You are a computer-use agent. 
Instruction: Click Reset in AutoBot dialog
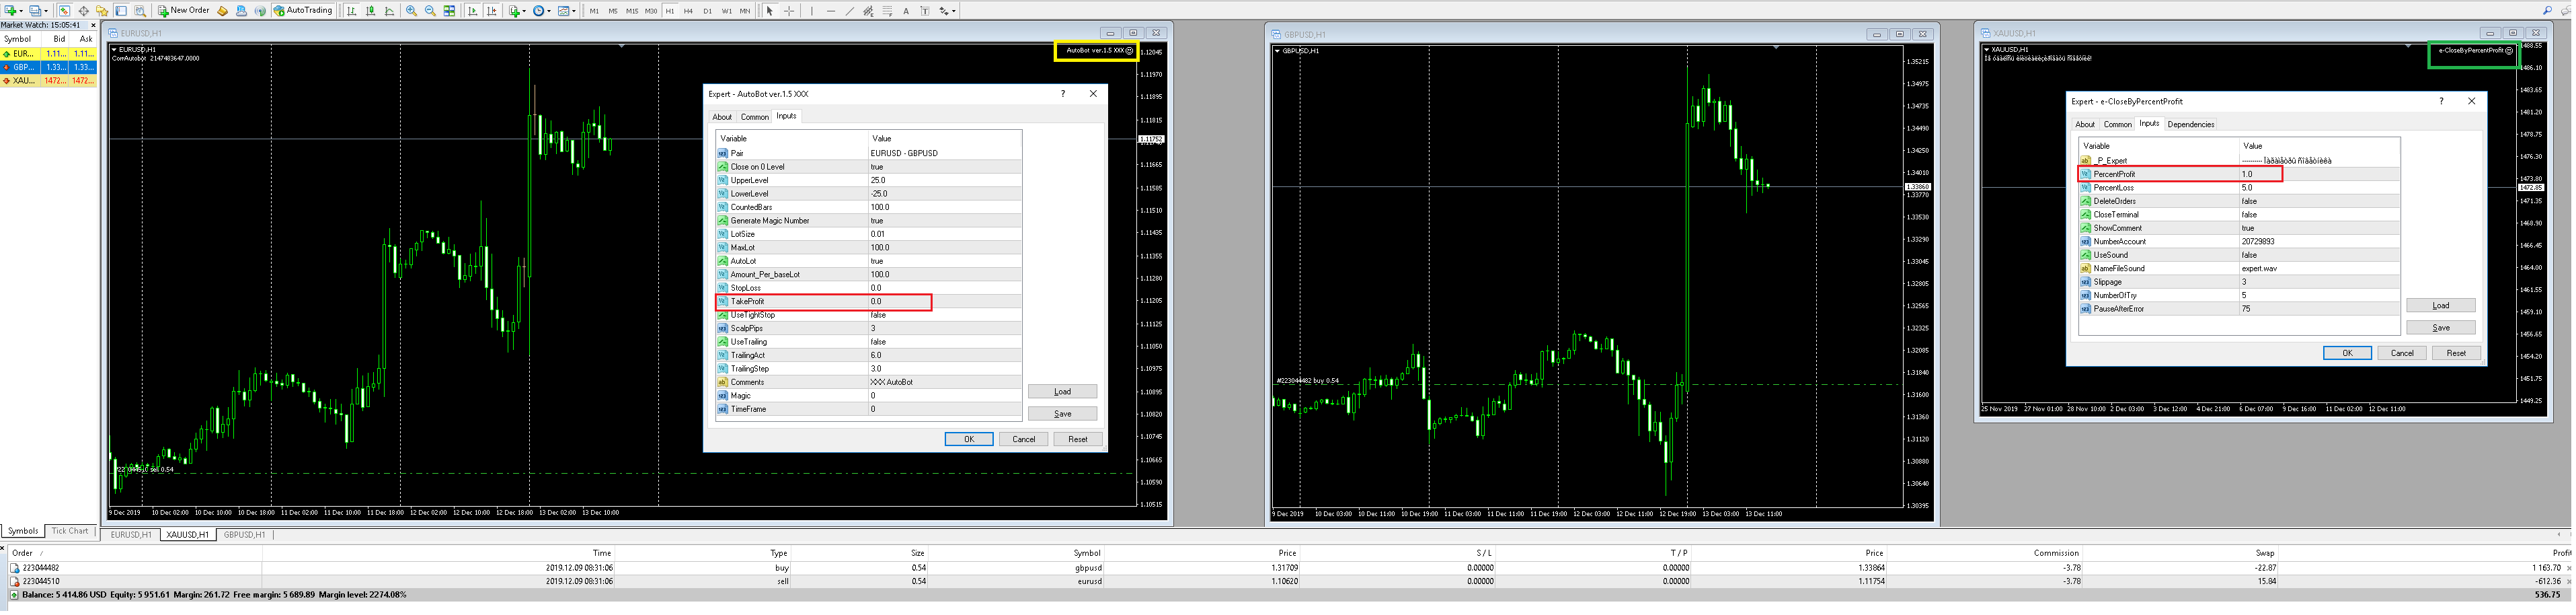click(1078, 439)
